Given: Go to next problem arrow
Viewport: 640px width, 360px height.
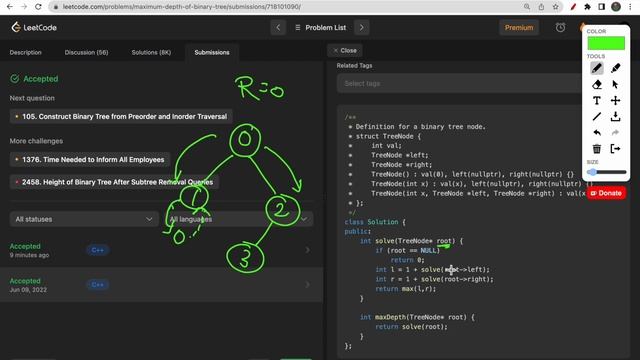Looking at the screenshot, I should coord(362,27).
